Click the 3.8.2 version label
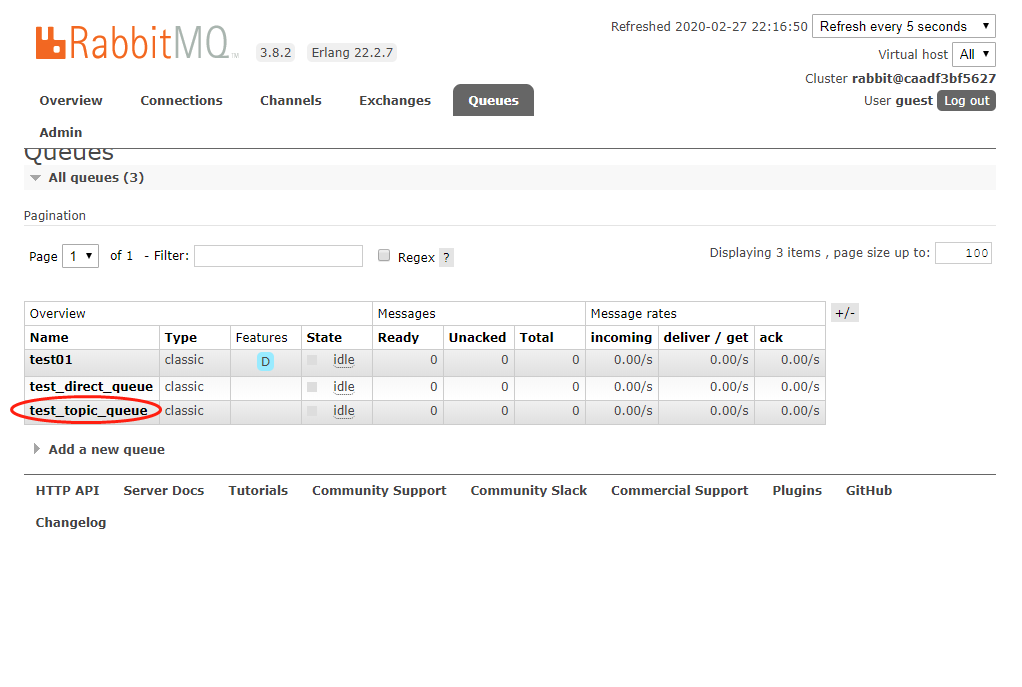Image resolution: width=1022 pixels, height=687 pixels. click(x=276, y=53)
